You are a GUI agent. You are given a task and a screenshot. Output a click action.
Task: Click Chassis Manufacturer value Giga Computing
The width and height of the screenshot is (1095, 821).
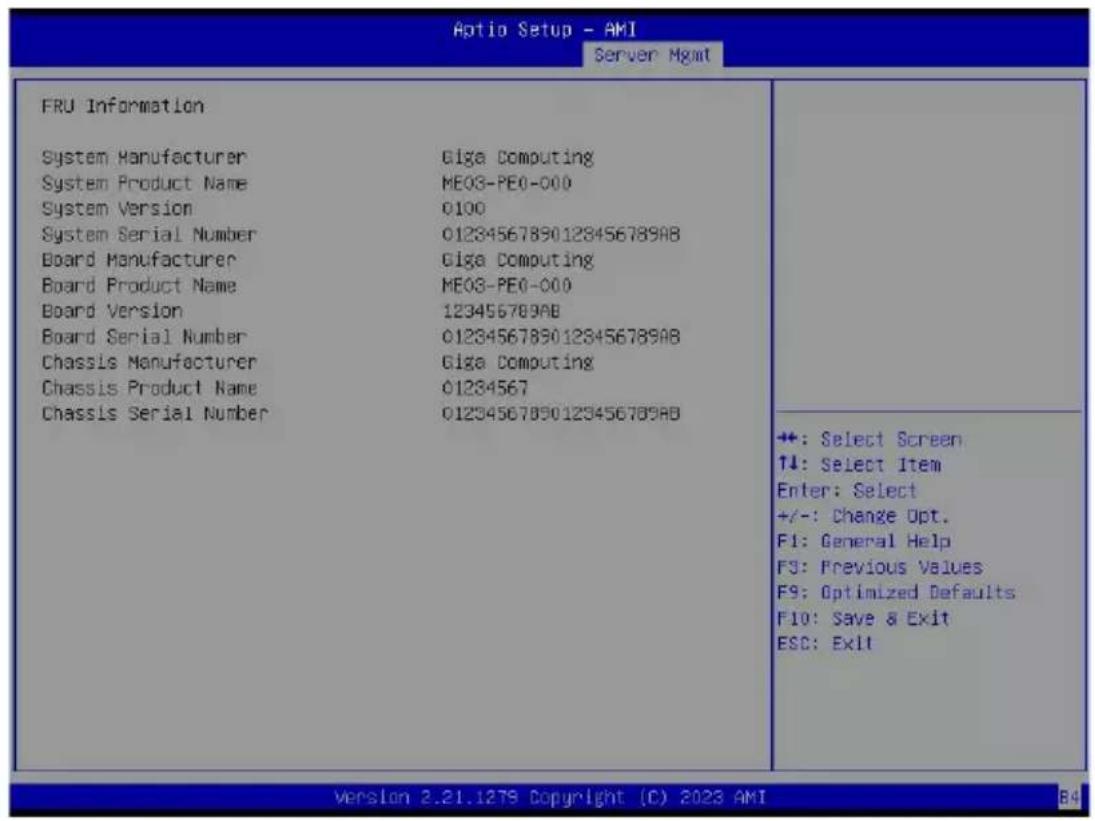pyautogui.click(x=517, y=362)
